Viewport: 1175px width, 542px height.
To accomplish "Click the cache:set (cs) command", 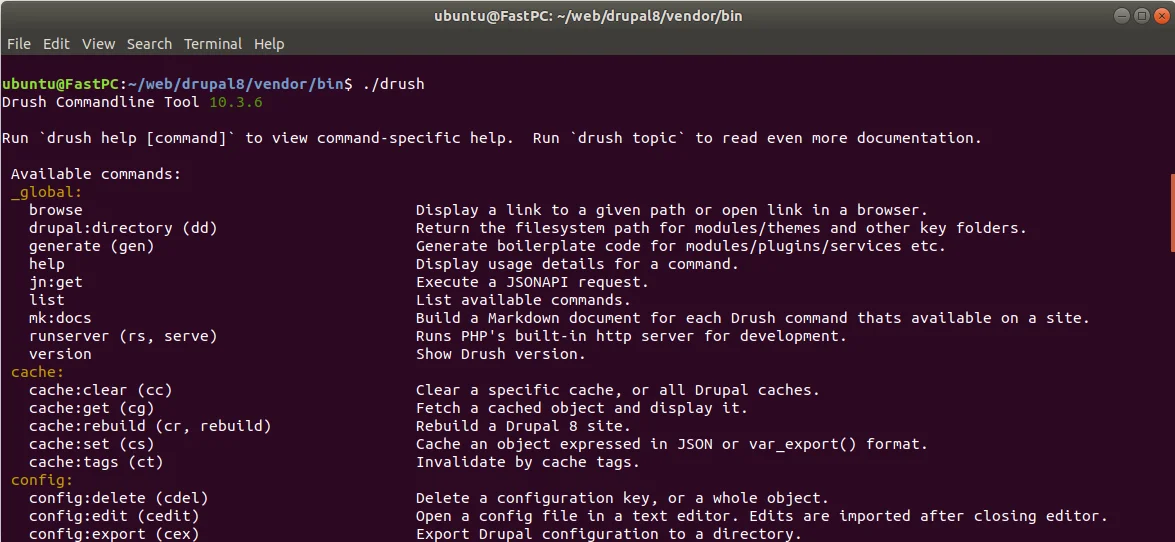I will 91,444.
